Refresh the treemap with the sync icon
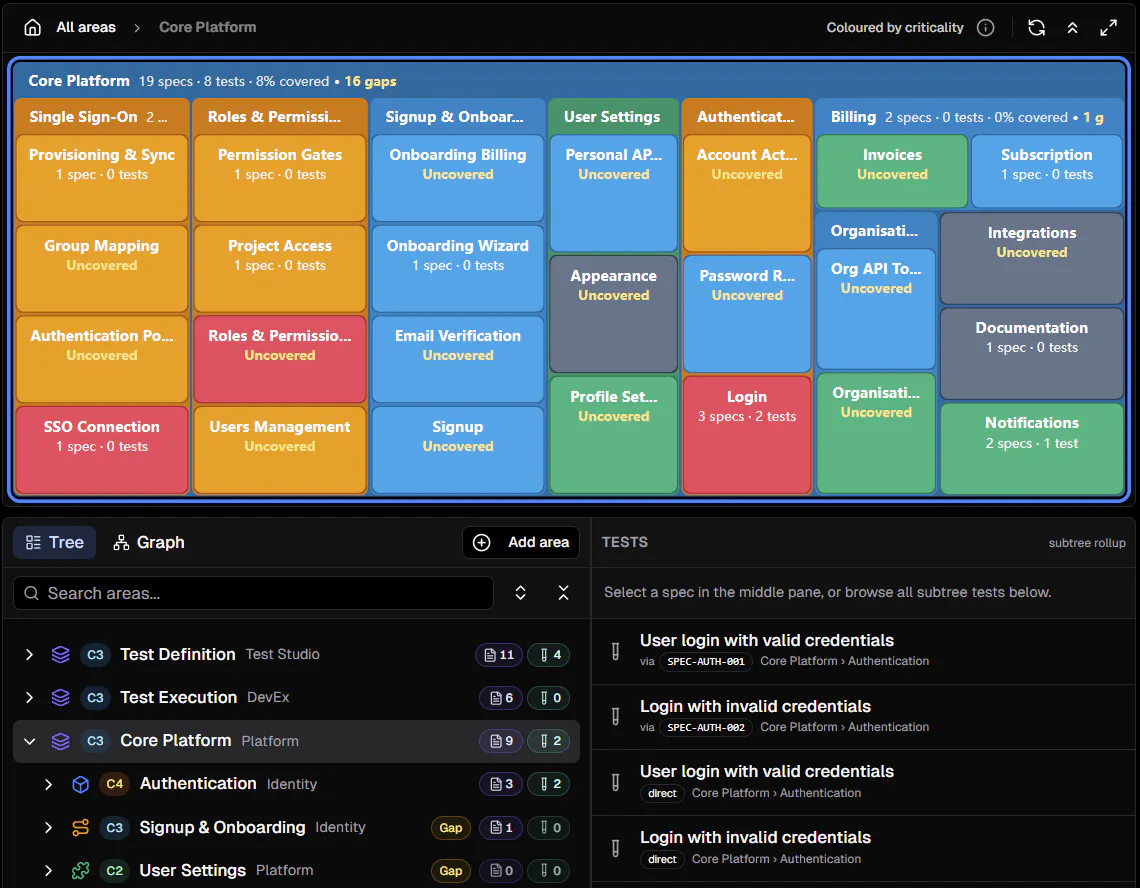The height and width of the screenshot is (888, 1140). (x=1036, y=28)
